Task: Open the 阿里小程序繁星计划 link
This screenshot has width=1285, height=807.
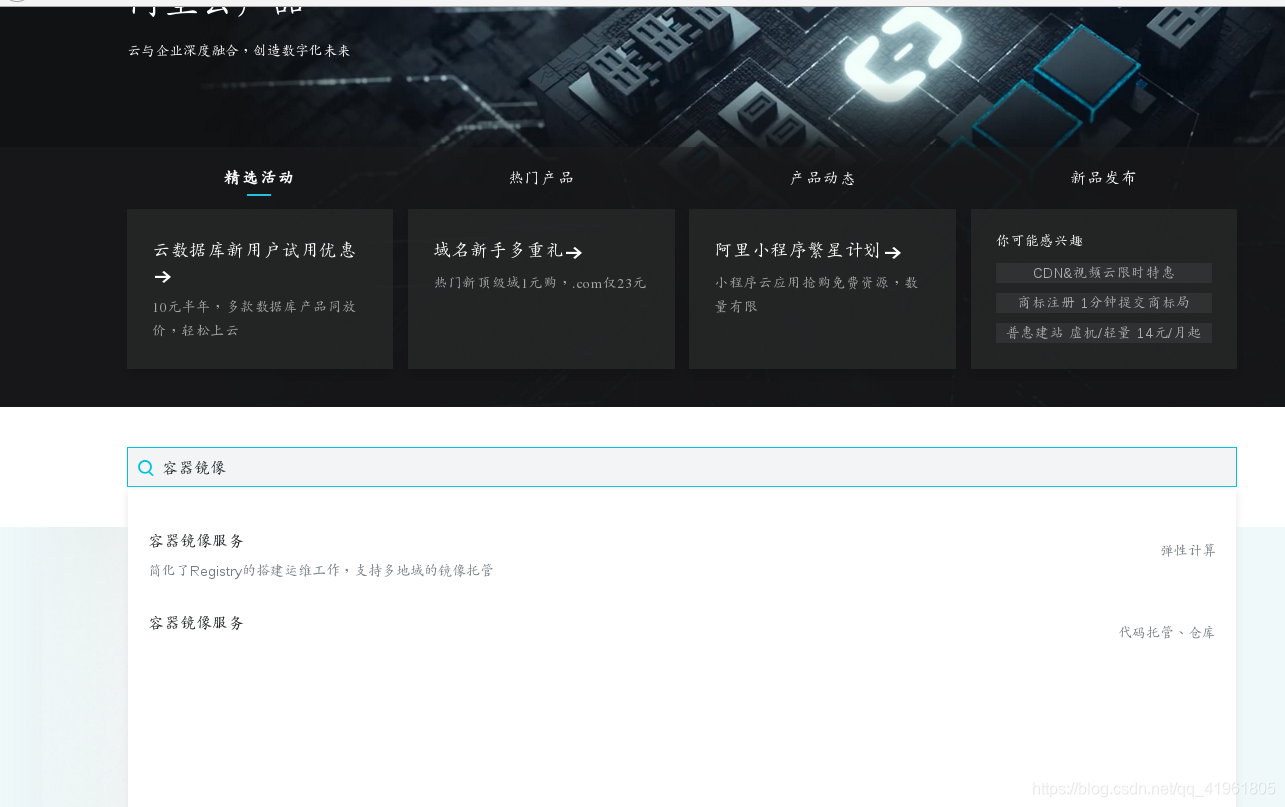Action: [x=797, y=250]
